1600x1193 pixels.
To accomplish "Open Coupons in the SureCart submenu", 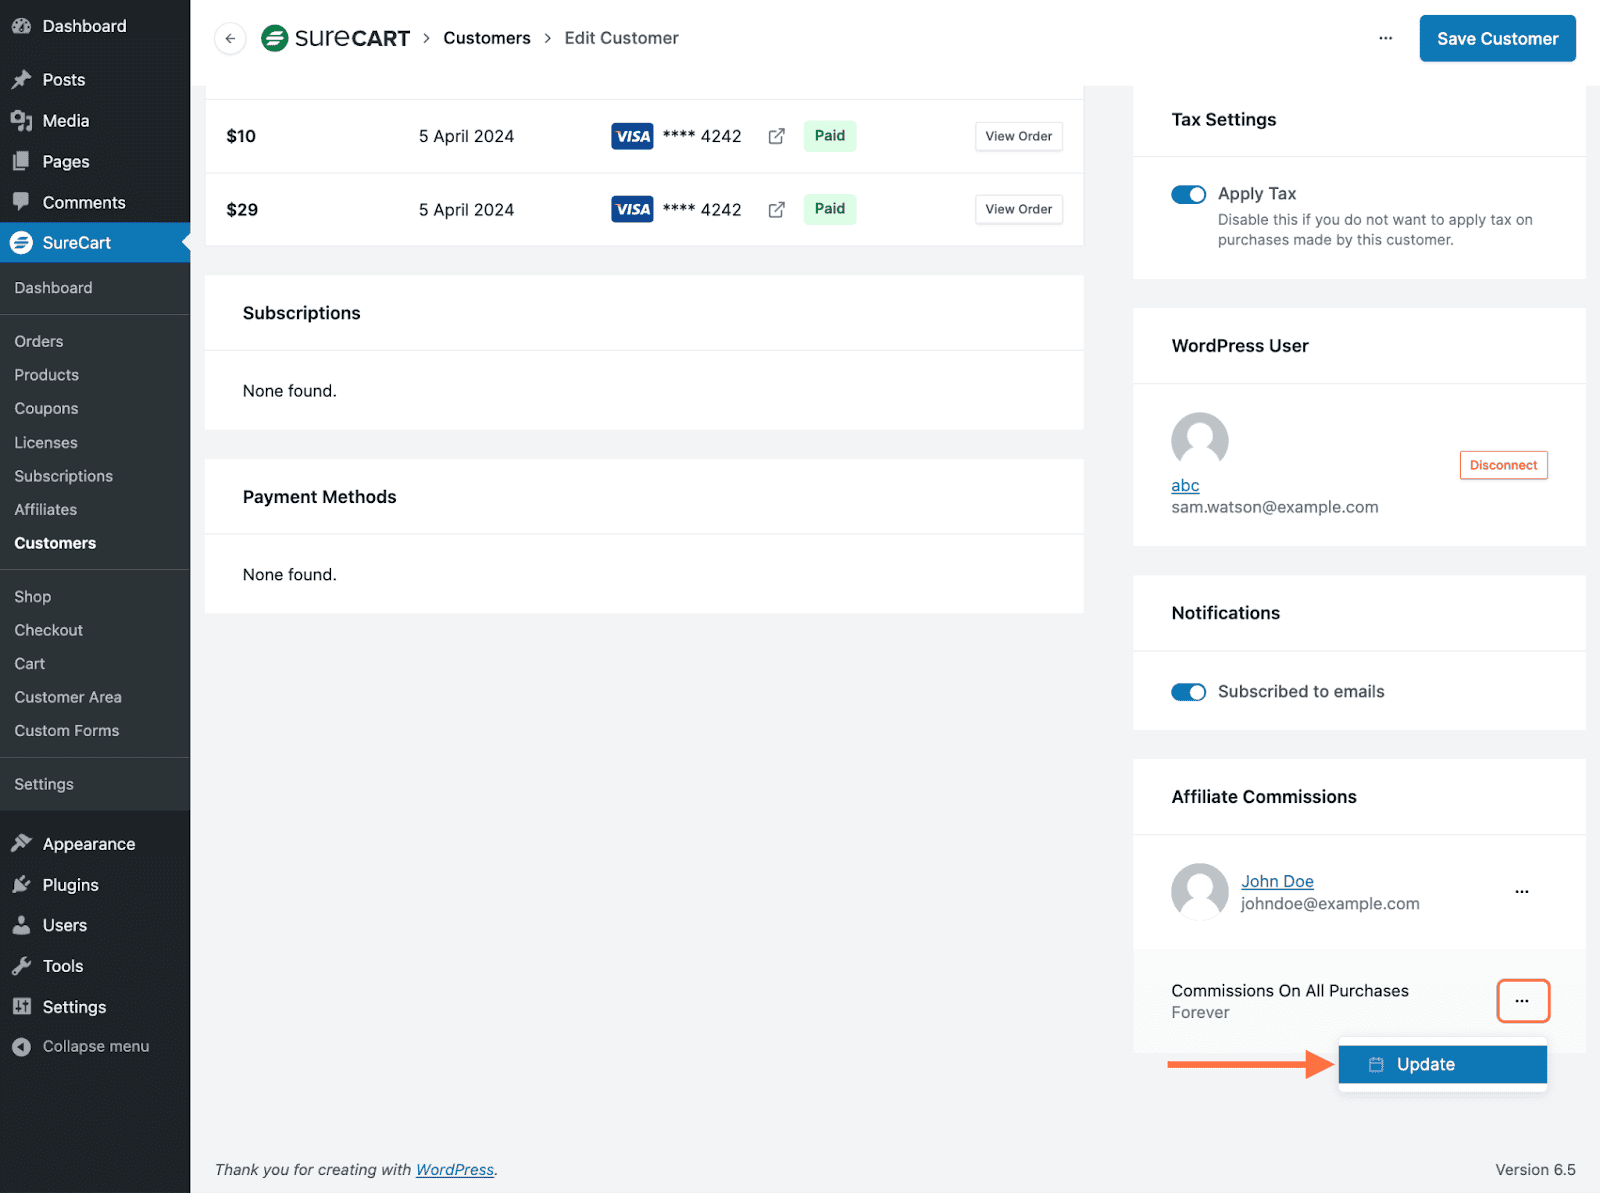I will coord(46,409).
